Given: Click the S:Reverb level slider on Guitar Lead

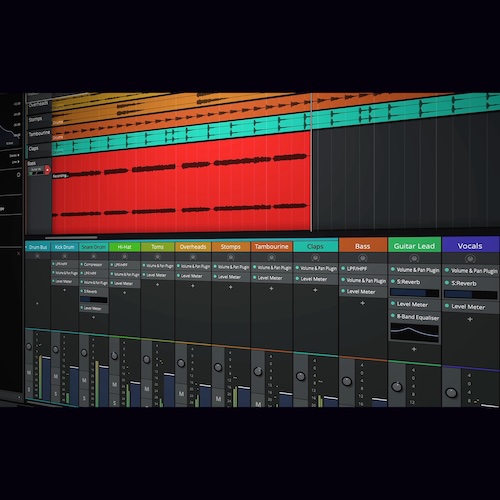Looking at the screenshot, I should 415,293.
